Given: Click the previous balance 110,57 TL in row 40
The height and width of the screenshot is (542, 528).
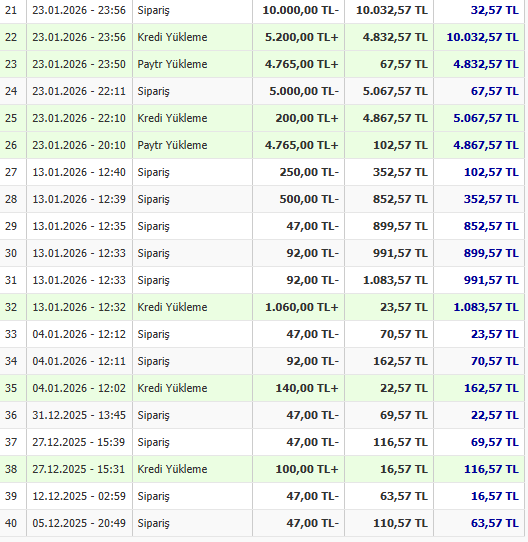Looking at the screenshot, I should click(400, 523).
